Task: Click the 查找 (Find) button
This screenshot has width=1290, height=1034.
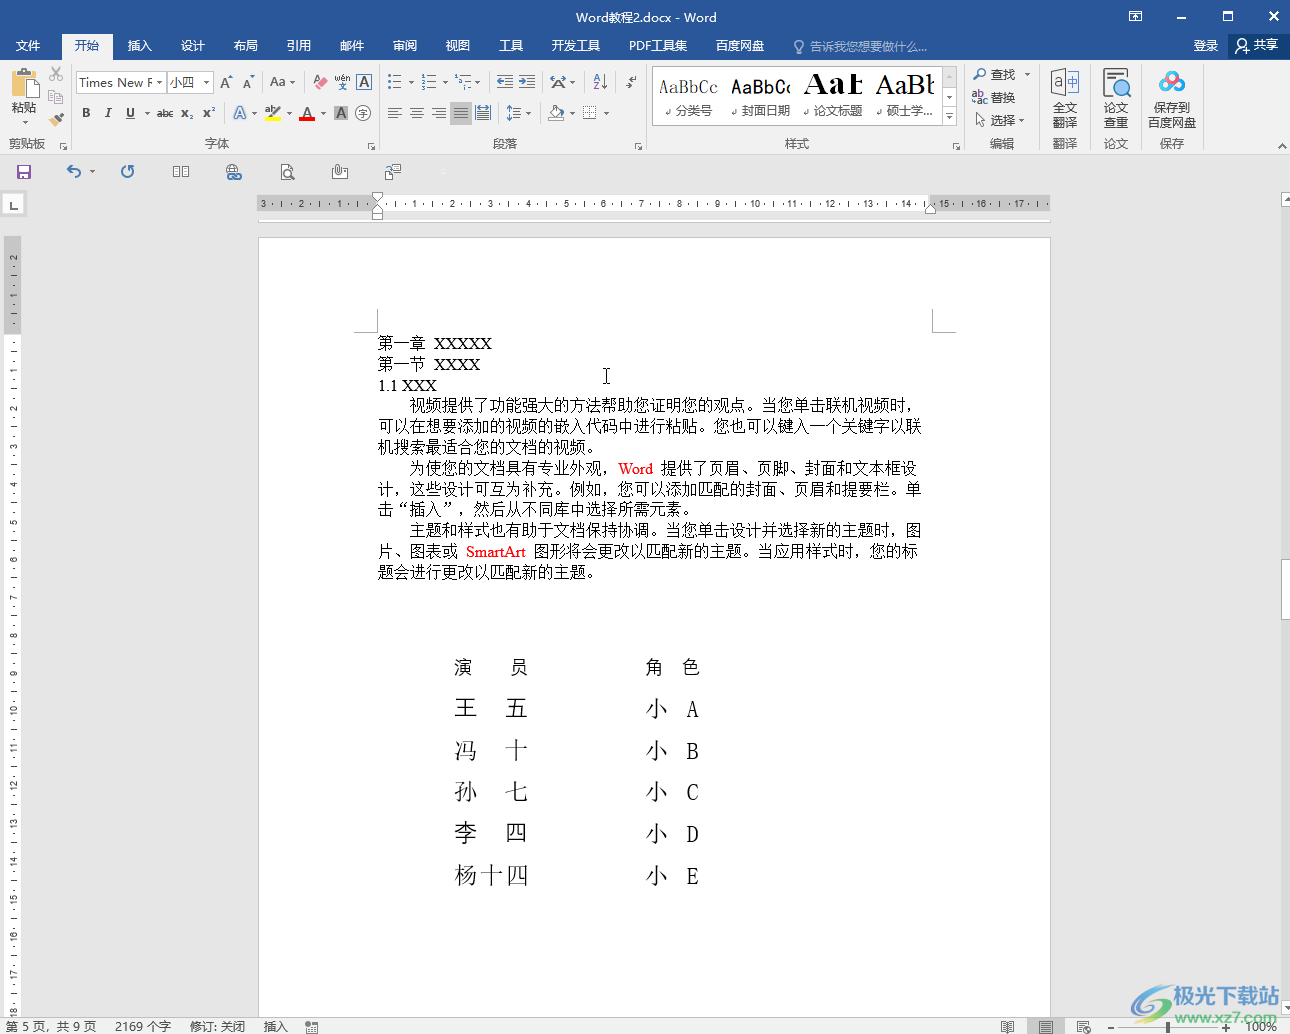Action: point(994,74)
